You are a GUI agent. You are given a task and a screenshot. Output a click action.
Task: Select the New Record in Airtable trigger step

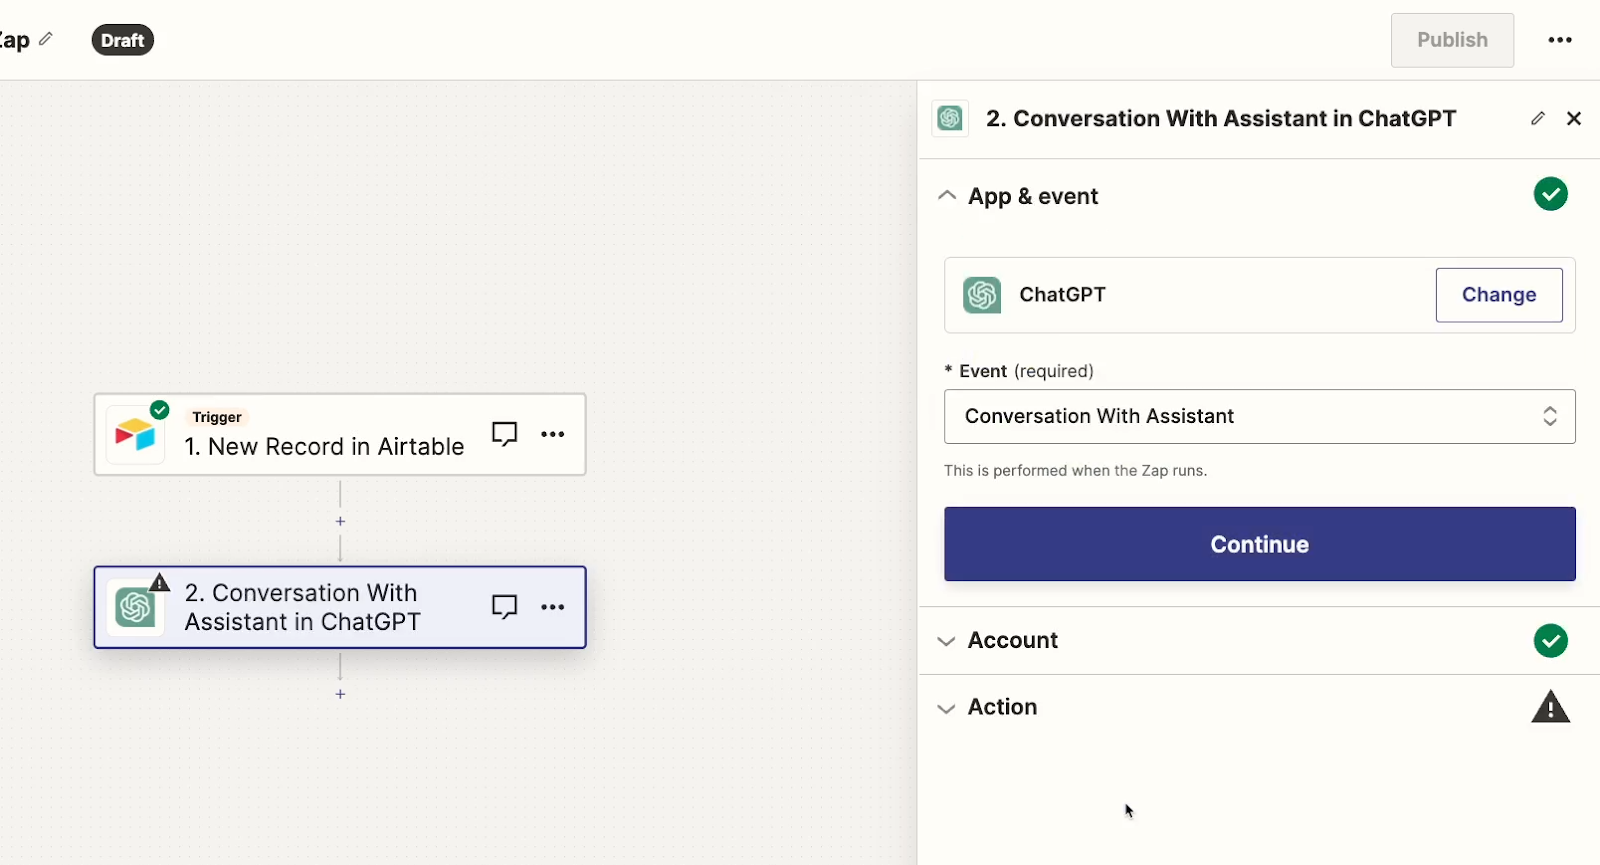click(340, 434)
